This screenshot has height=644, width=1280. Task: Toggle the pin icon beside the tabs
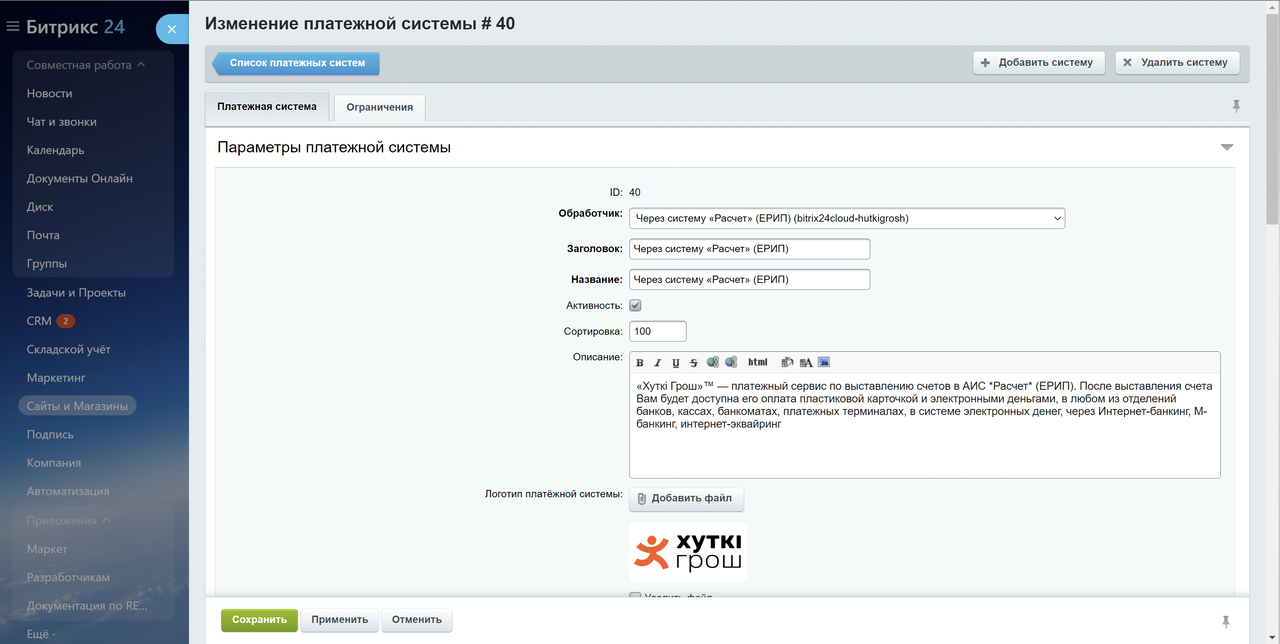pos(1236,106)
